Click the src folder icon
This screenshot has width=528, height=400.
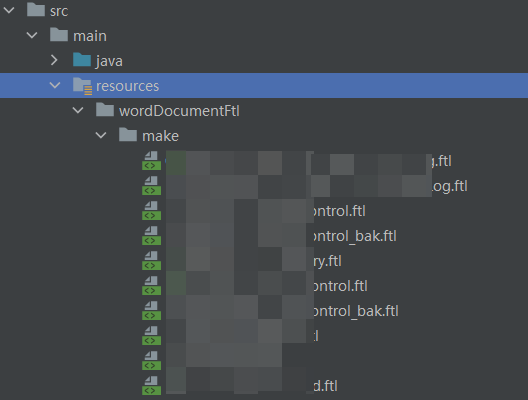click(x=36, y=9)
